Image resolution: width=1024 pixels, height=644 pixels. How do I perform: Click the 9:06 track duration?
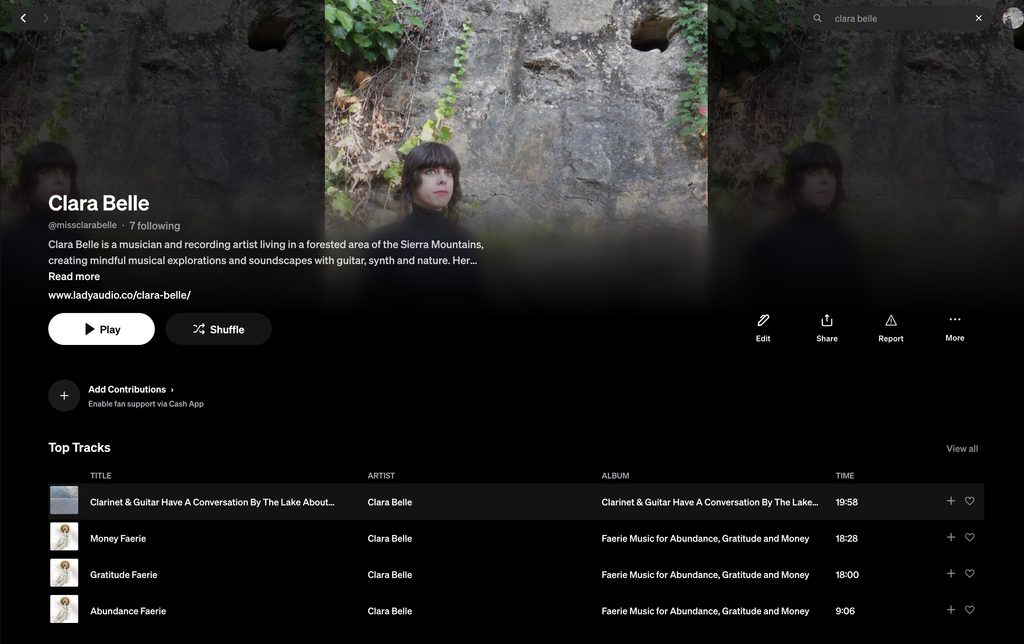point(845,611)
